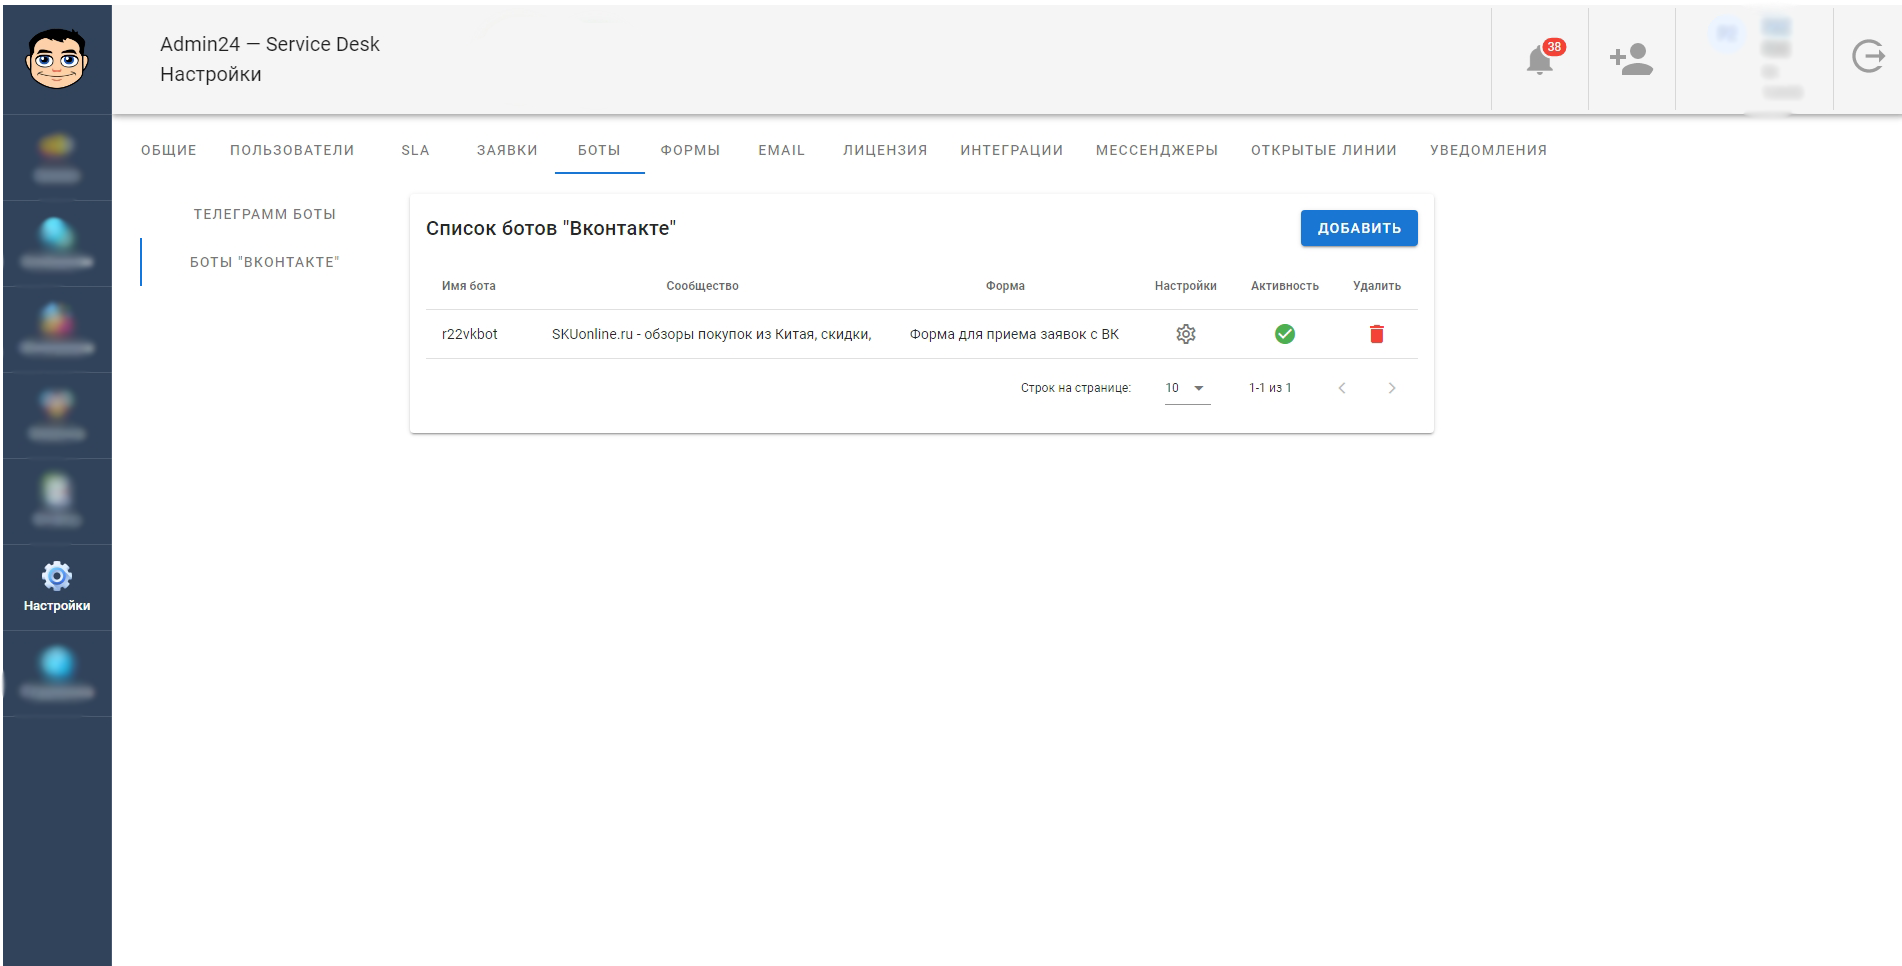This screenshot has height=966, width=1902.
Task: Click the r22vkbot bot name cell
Action: pyautogui.click(x=470, y=334)
